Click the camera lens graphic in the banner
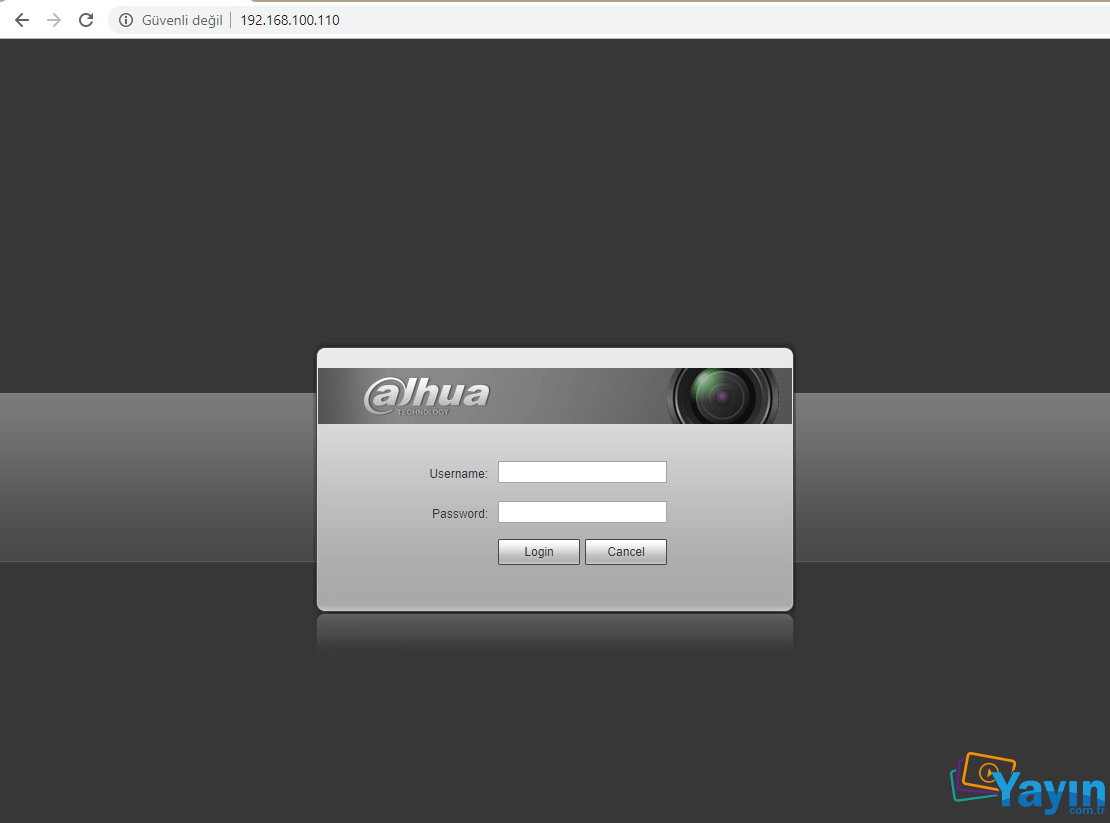This screenshot has width=1110, height=823. (722, 396)
